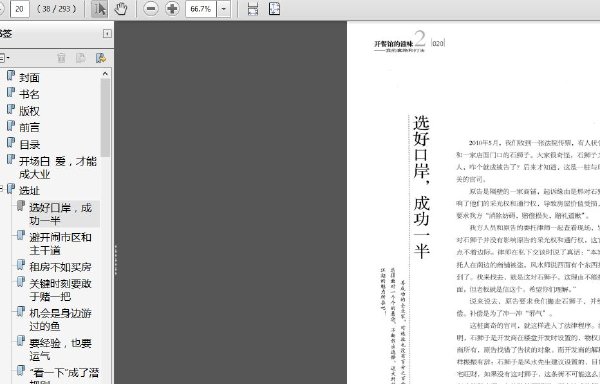
Task: Click the bookmarks scroll-up arrow
Action: pyautogui.click(x=105, y=74)
